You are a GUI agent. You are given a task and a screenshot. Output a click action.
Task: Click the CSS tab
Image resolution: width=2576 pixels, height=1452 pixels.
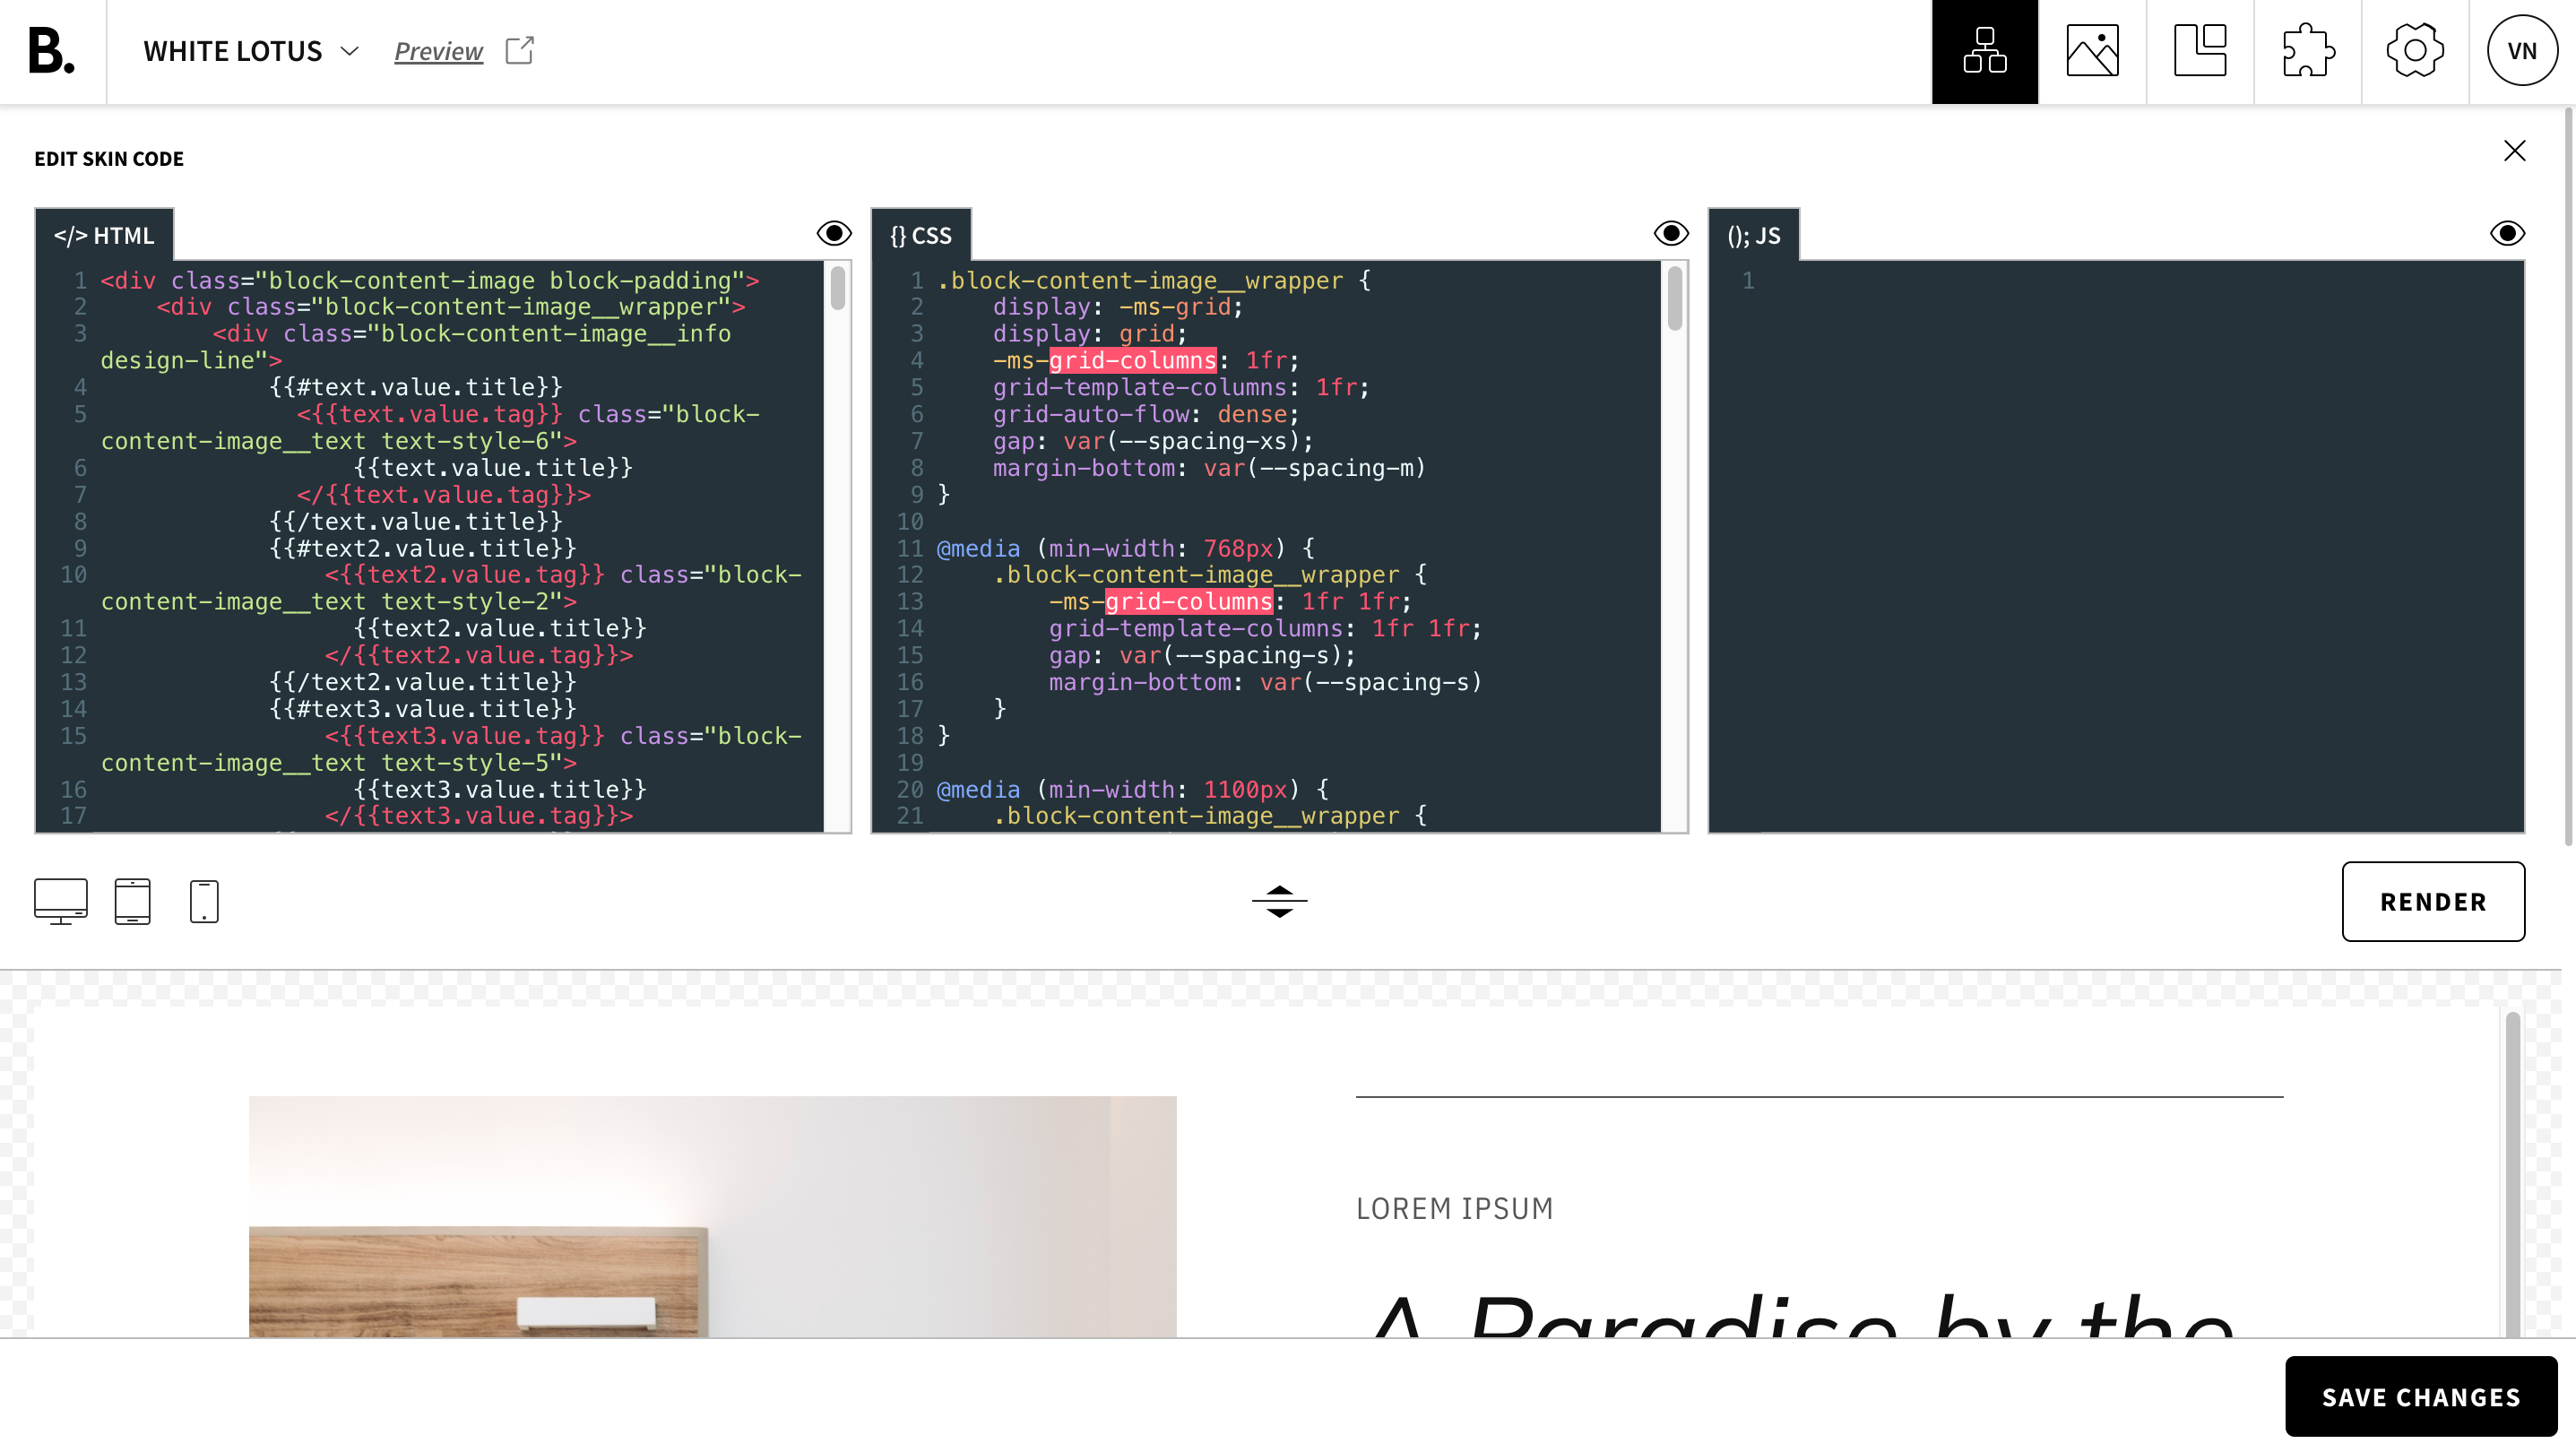921,235
